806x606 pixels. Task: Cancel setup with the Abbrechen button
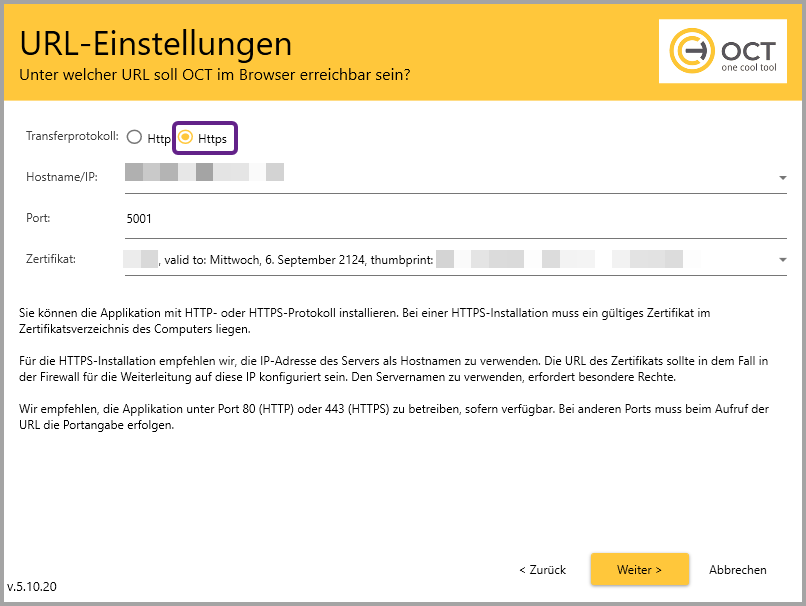738,570
